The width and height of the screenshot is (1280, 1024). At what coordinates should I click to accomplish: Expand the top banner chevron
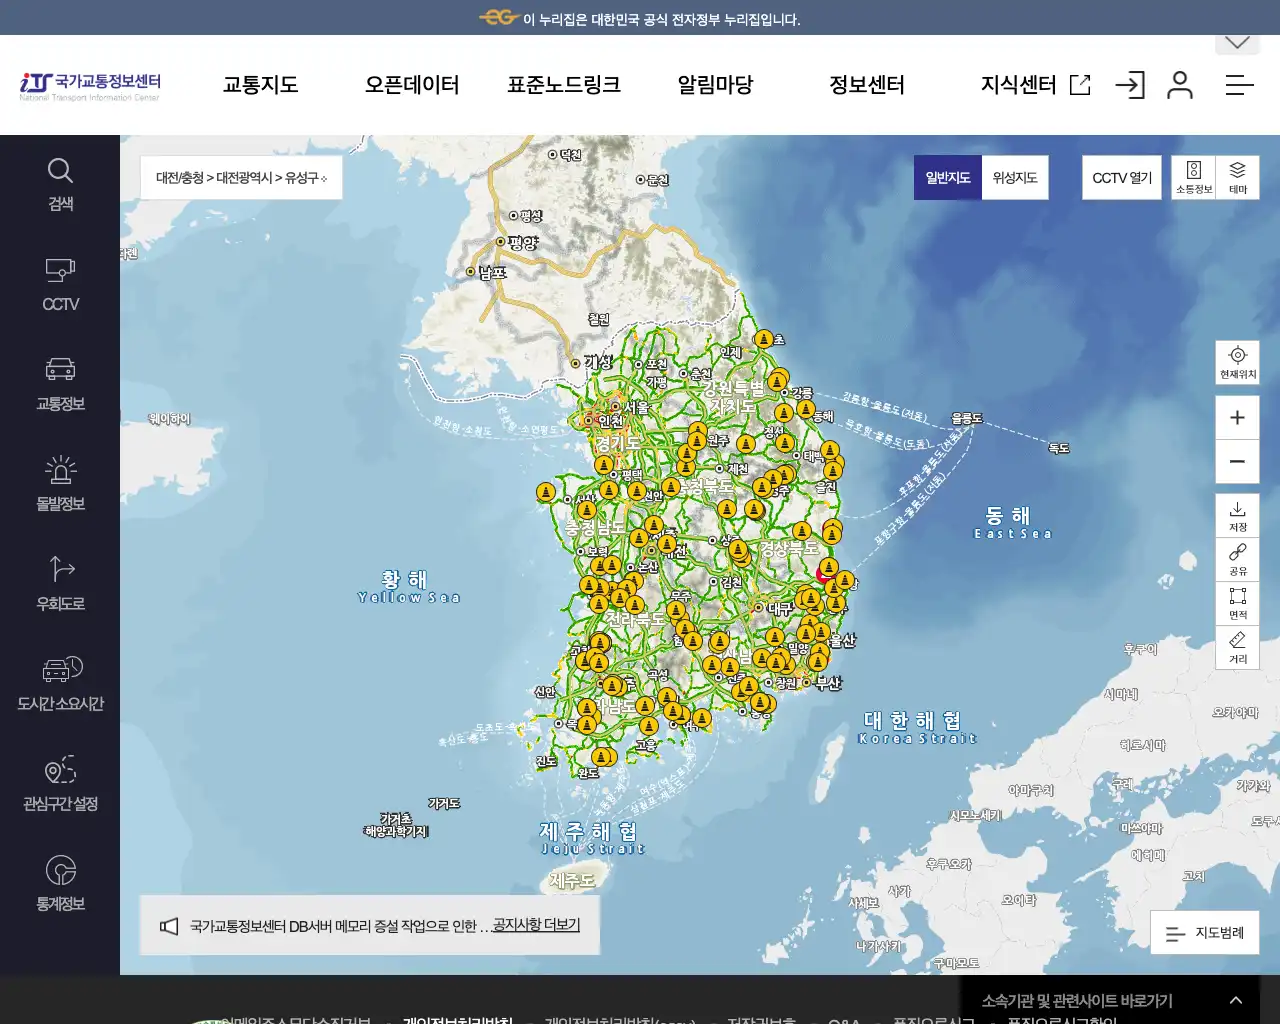1237,42
